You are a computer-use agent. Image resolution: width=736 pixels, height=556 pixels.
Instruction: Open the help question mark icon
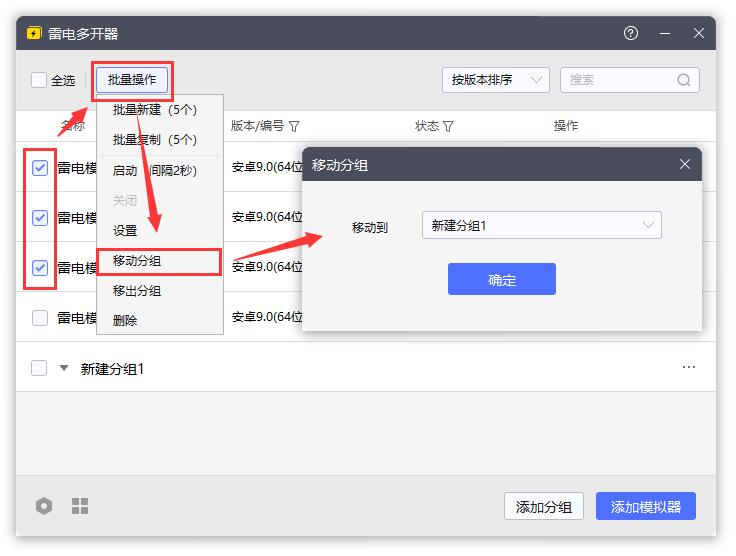(630, 33)
